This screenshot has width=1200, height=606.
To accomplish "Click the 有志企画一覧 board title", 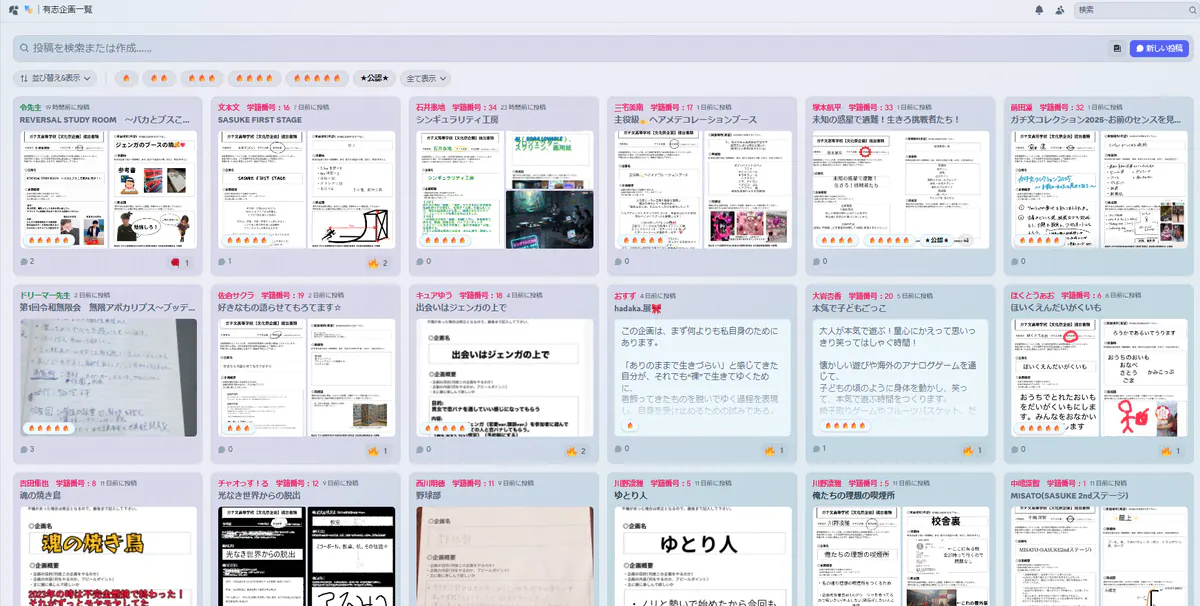I will [67, 9].
